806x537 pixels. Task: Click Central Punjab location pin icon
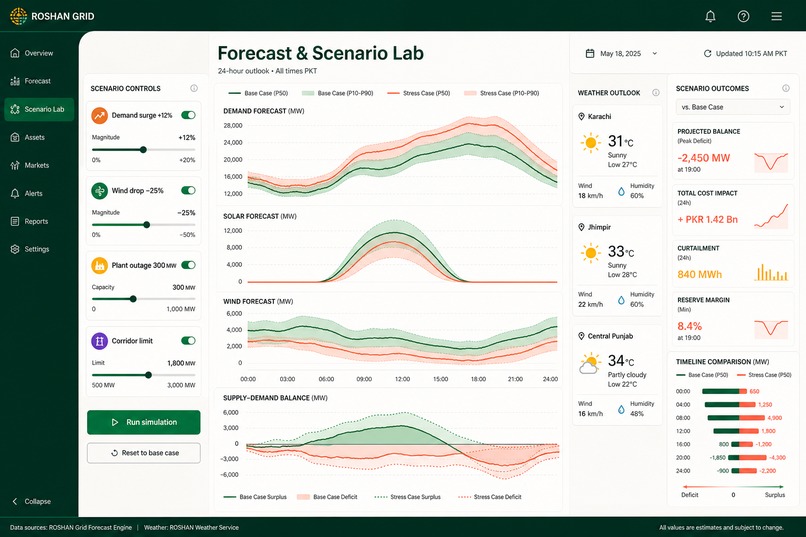point(581,336)
